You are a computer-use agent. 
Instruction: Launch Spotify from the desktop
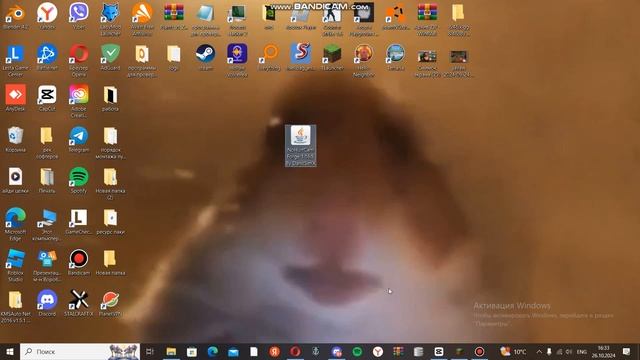click(79, 180)
